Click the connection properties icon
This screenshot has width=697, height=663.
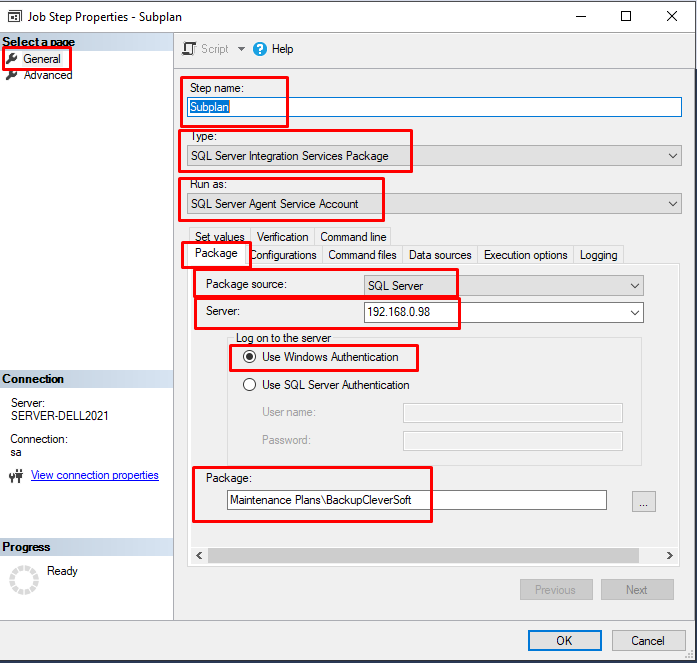tap(15, 476)
